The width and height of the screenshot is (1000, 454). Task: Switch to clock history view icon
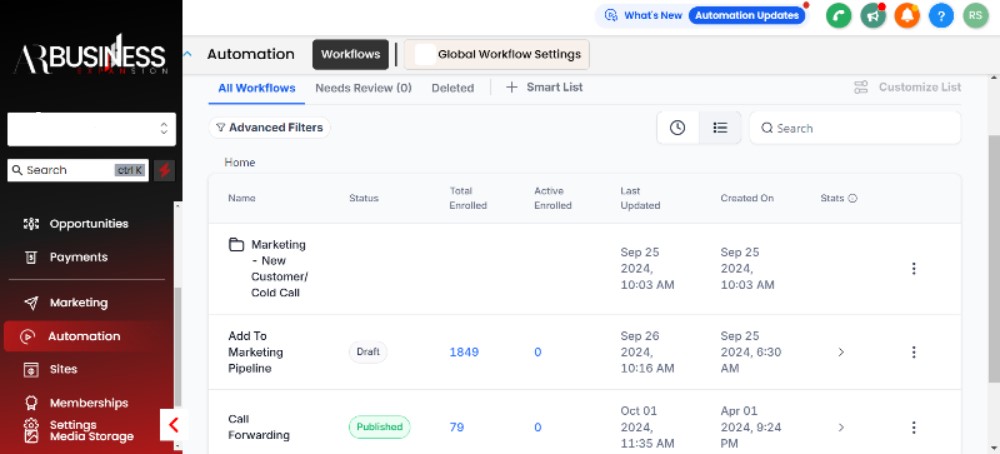point(677,128)
